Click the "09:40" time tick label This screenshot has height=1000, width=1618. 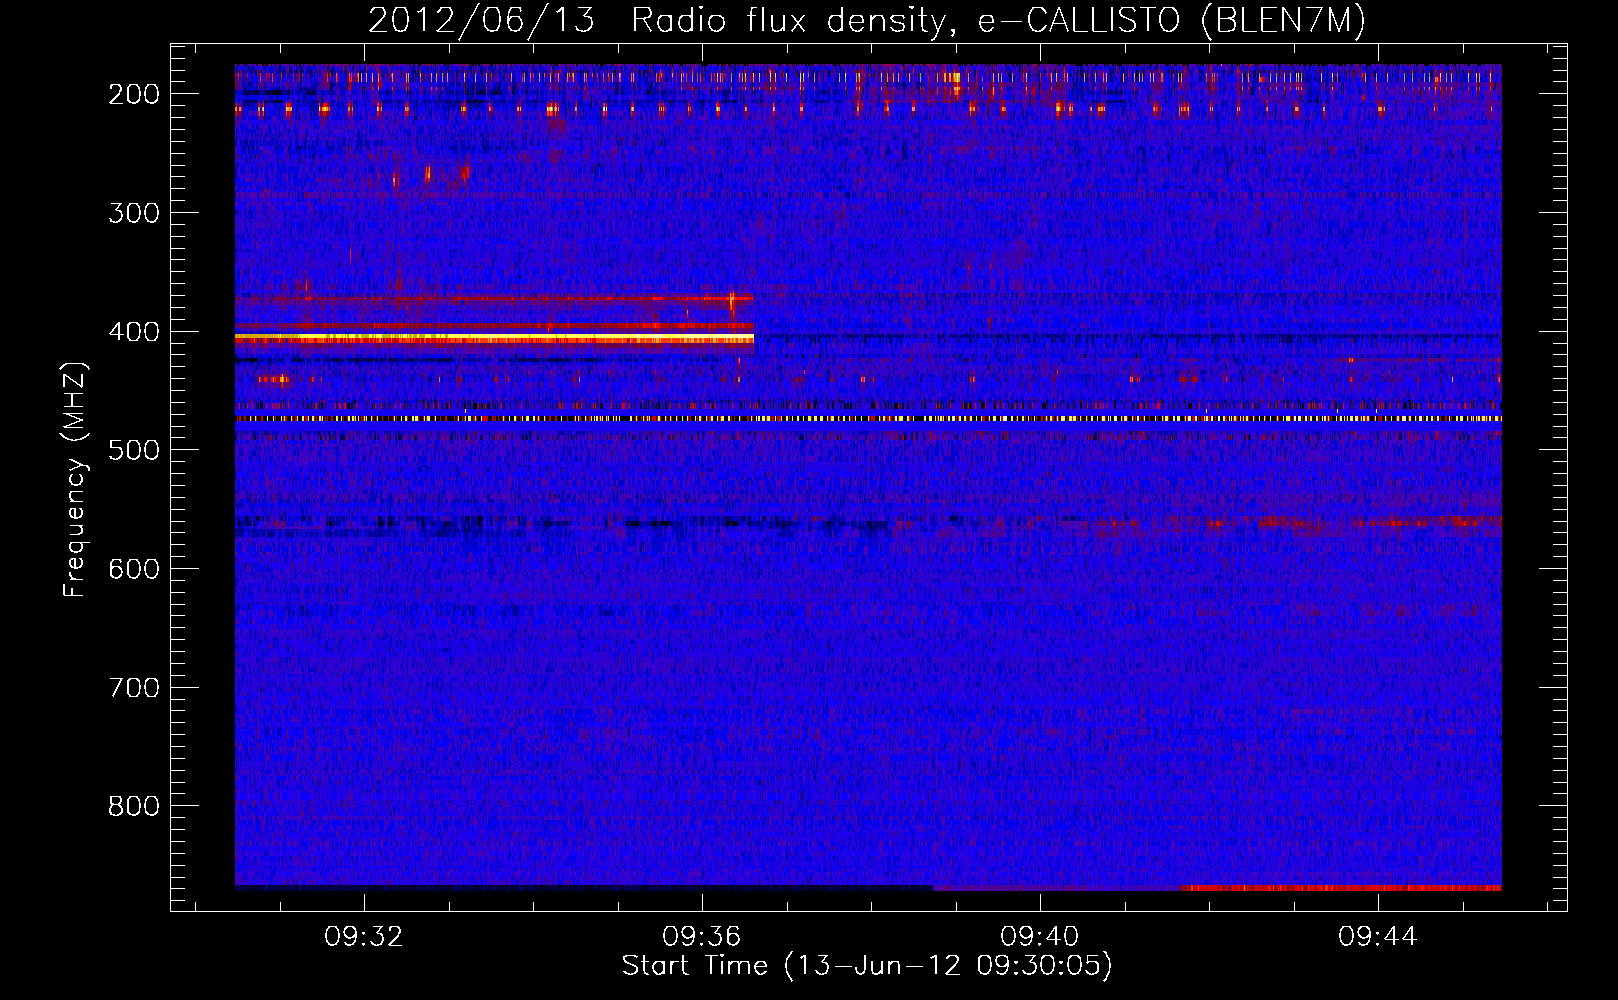coord(1040,937)
